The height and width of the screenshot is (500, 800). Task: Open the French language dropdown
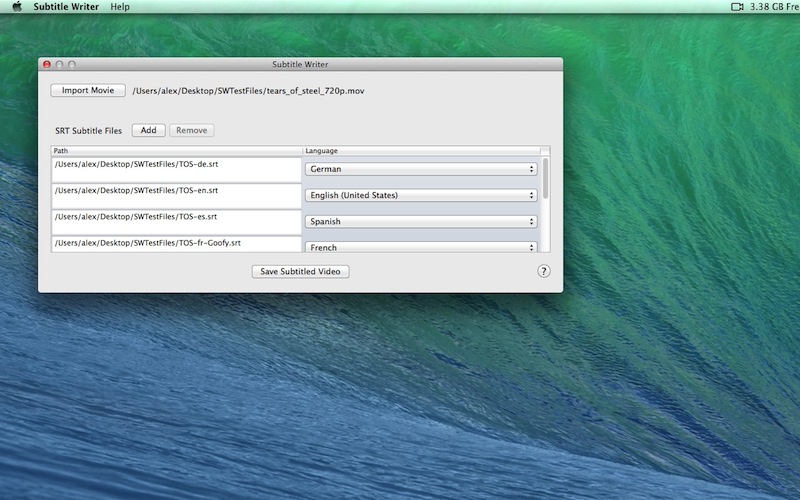click(x=421, y=247)
